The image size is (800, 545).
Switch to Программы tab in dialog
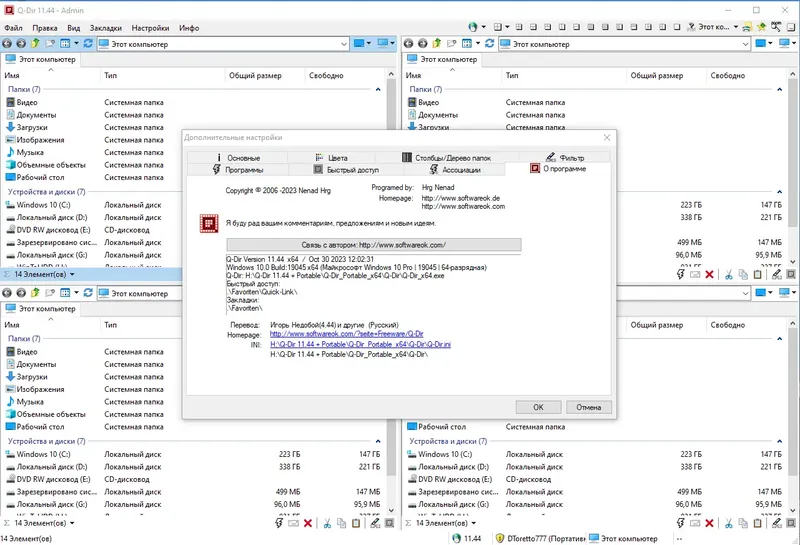[x=238, y=169]
